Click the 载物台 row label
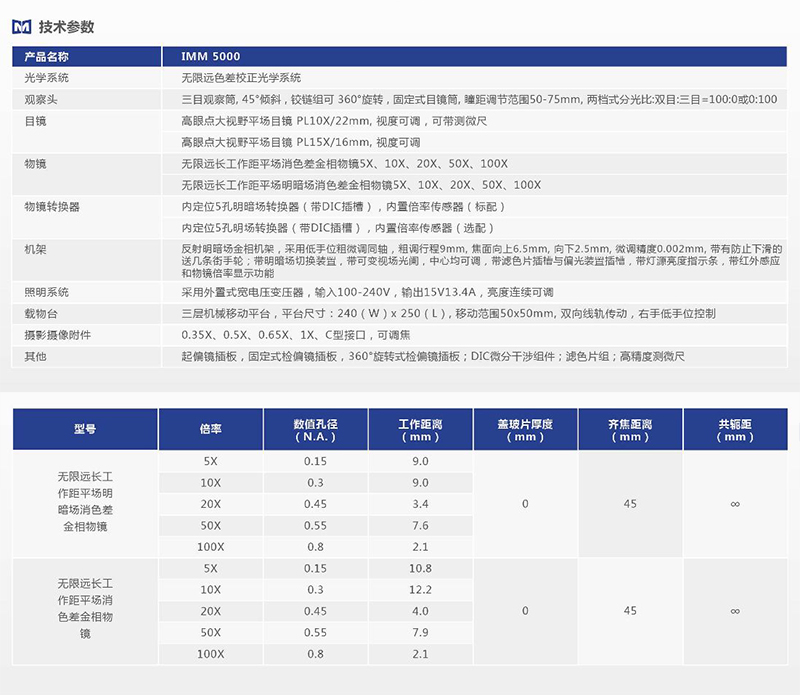This screenshot has width=800, height=695. [x=43, y=314]
